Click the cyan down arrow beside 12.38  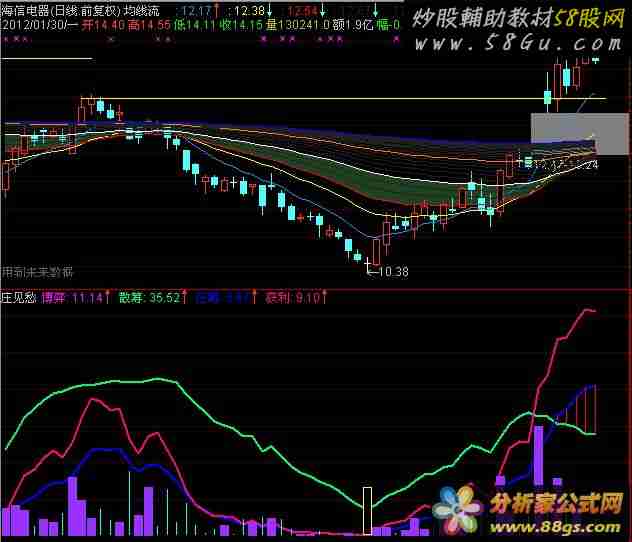coord(269,10)
